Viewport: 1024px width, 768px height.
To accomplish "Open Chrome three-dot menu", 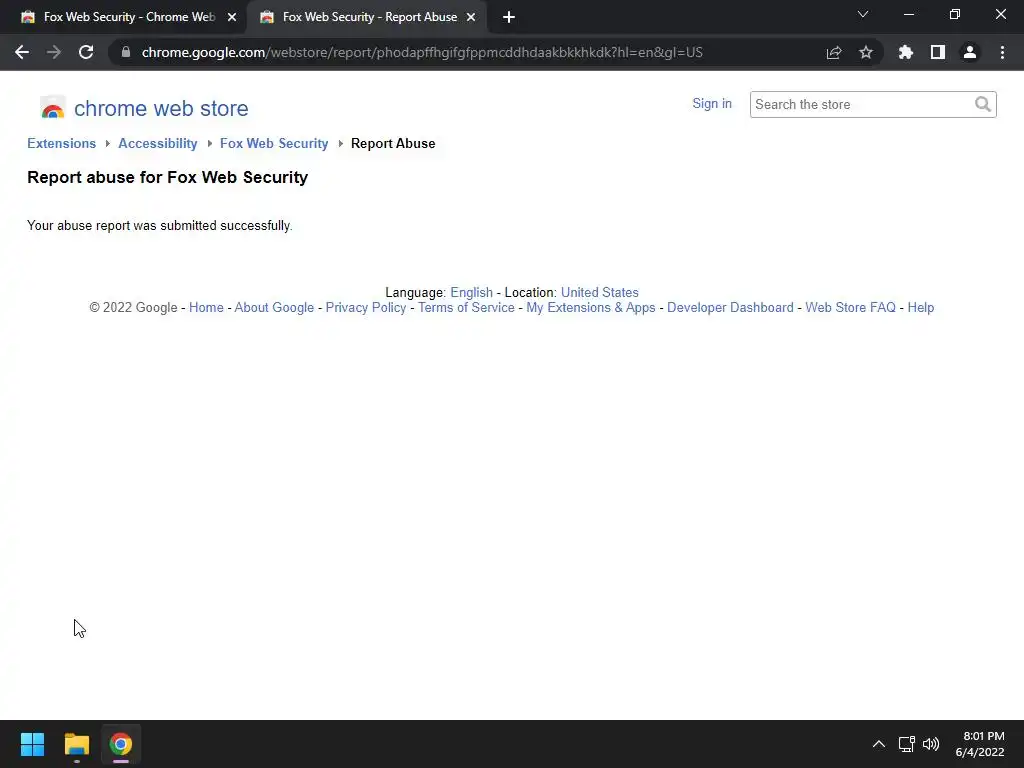I will point(1002,52).
